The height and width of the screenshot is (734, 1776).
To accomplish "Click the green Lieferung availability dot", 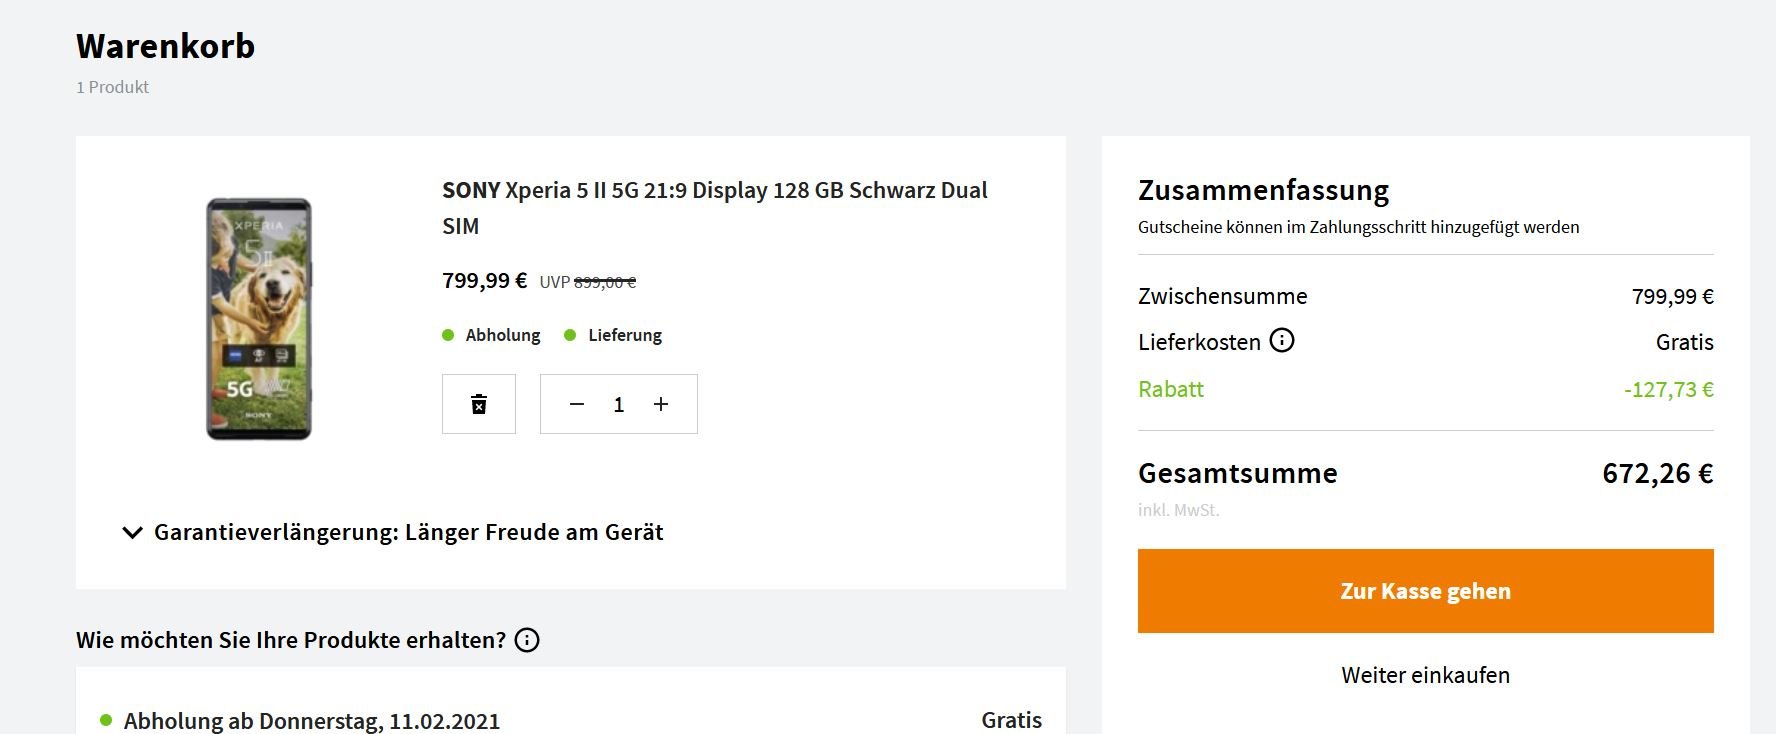I will click(x=570, y=335).
